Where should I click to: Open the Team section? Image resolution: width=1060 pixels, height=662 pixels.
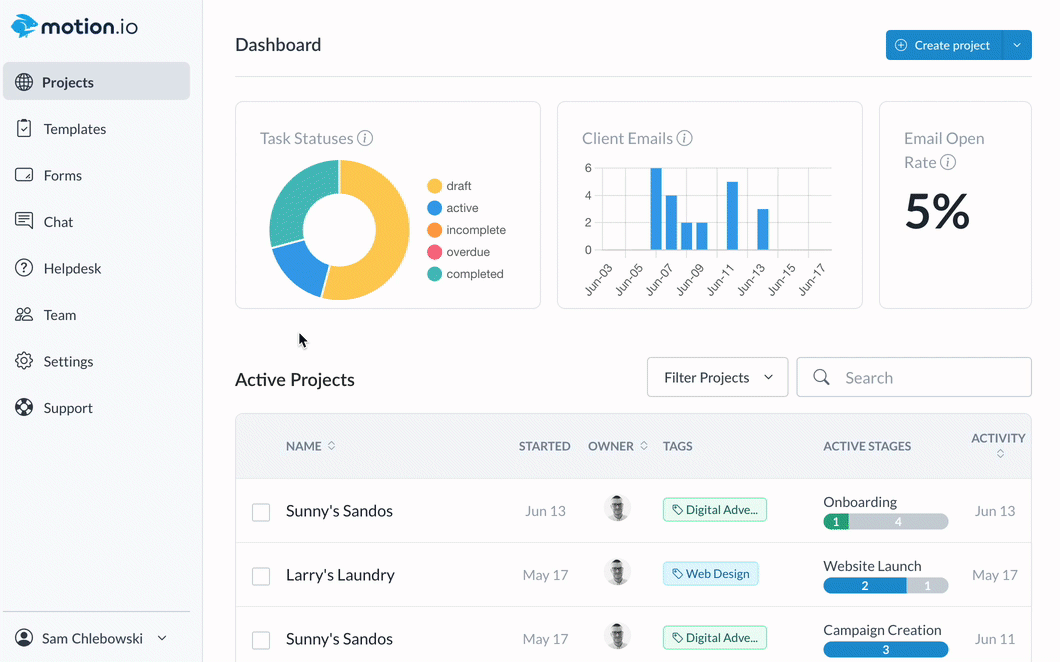pyautogui.click(x=59, y=315)
